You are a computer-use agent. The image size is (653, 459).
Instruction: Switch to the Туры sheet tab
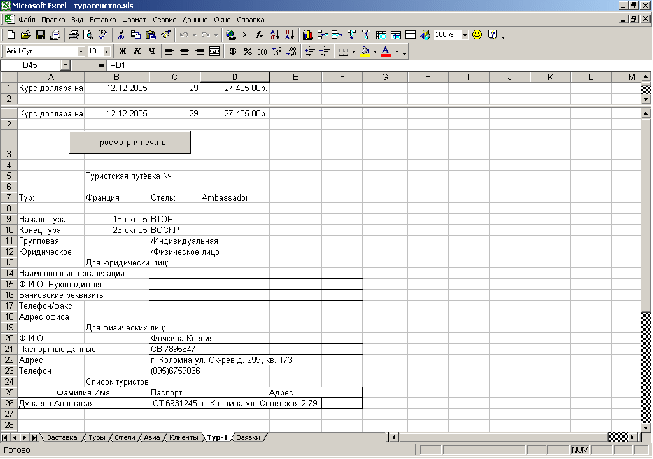pos(97,438)
